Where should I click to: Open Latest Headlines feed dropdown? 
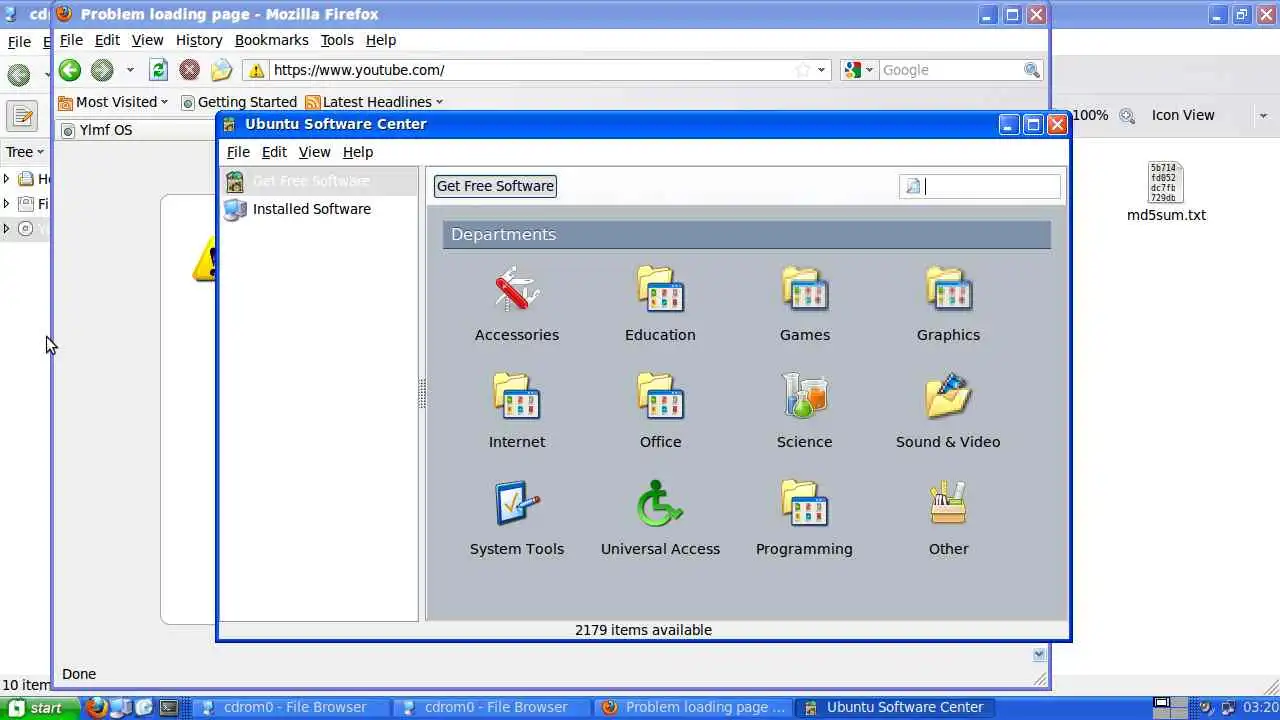pyautogui.click(x=374, y=102)
